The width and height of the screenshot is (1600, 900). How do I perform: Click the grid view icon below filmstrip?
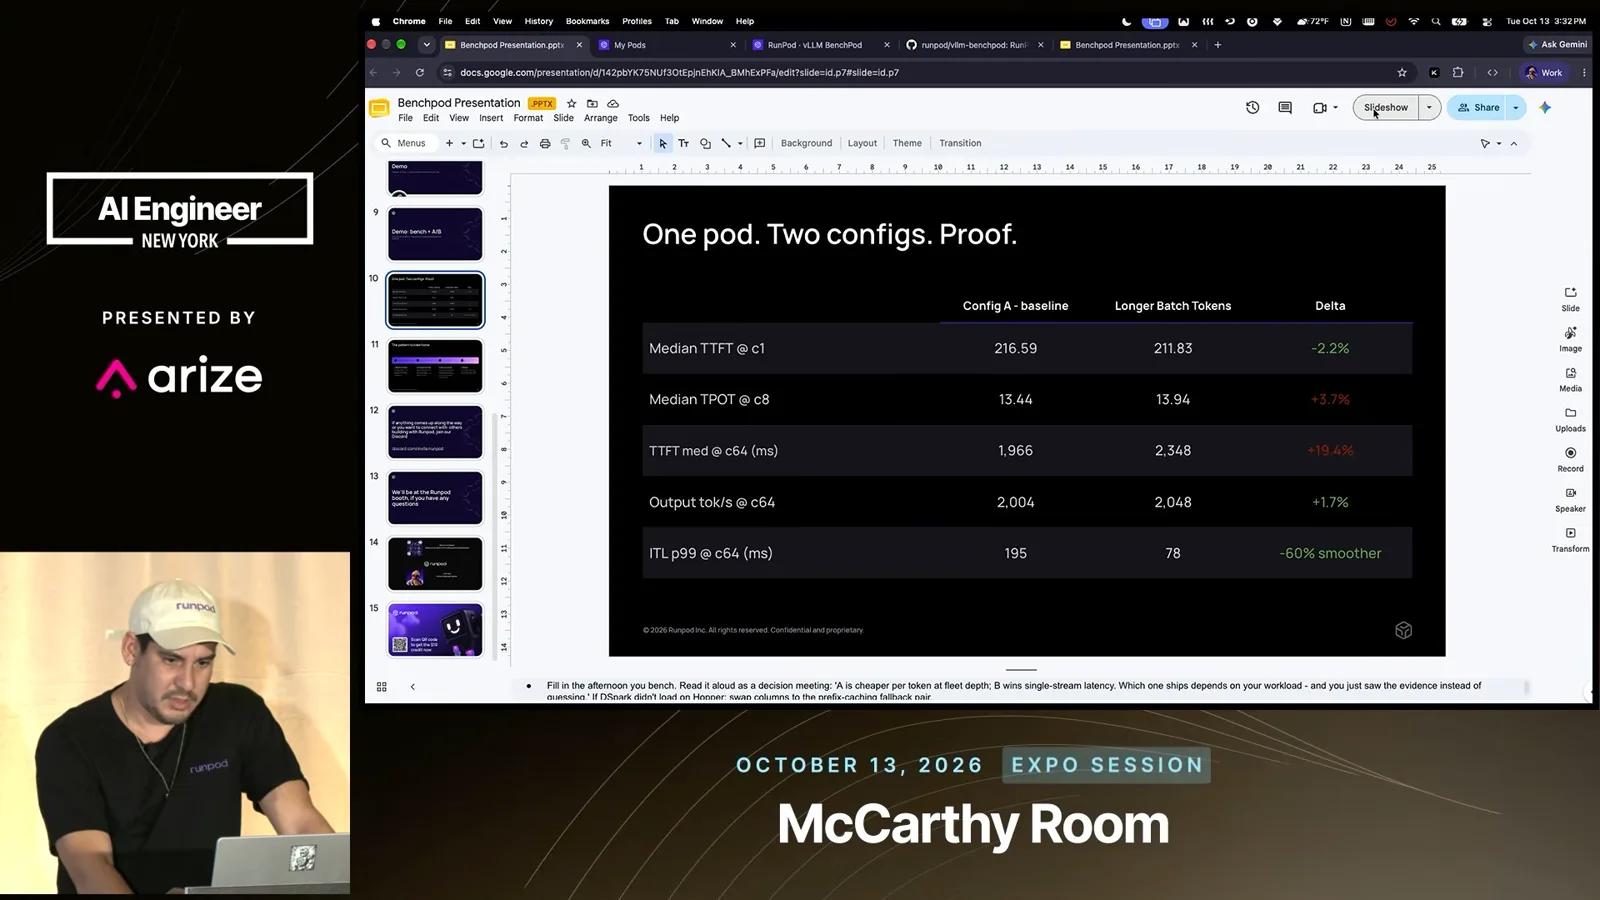point(381,687)
